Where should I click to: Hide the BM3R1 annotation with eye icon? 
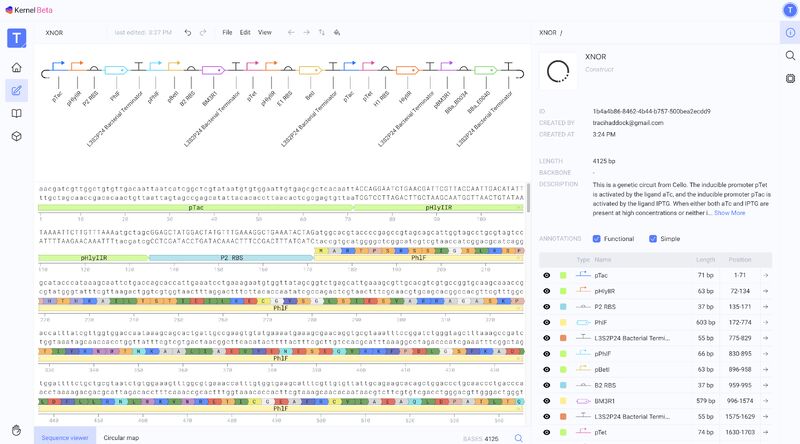546,401
